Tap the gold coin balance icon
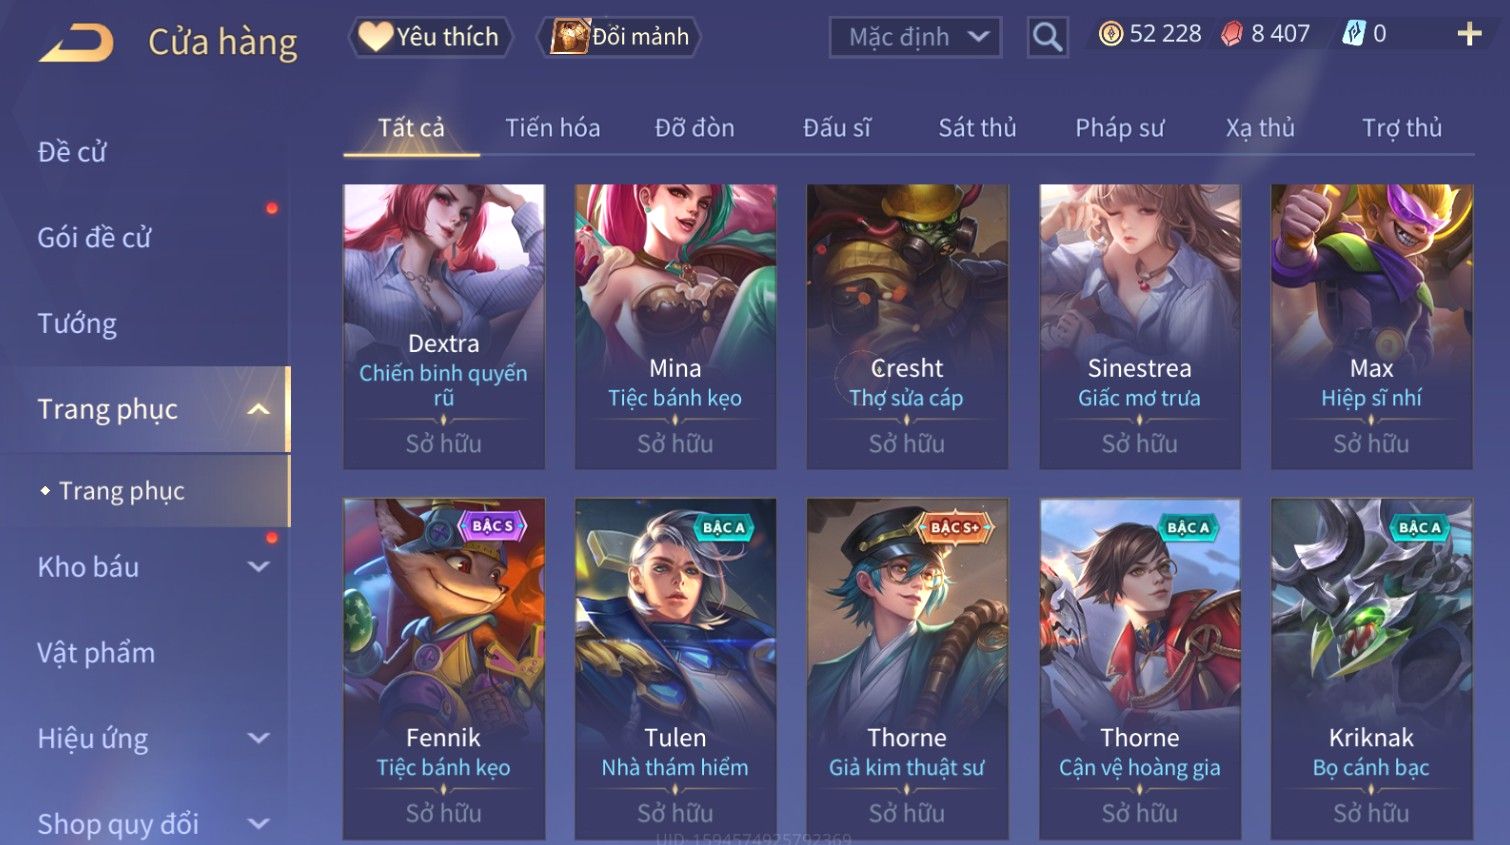 (1111, 34)
